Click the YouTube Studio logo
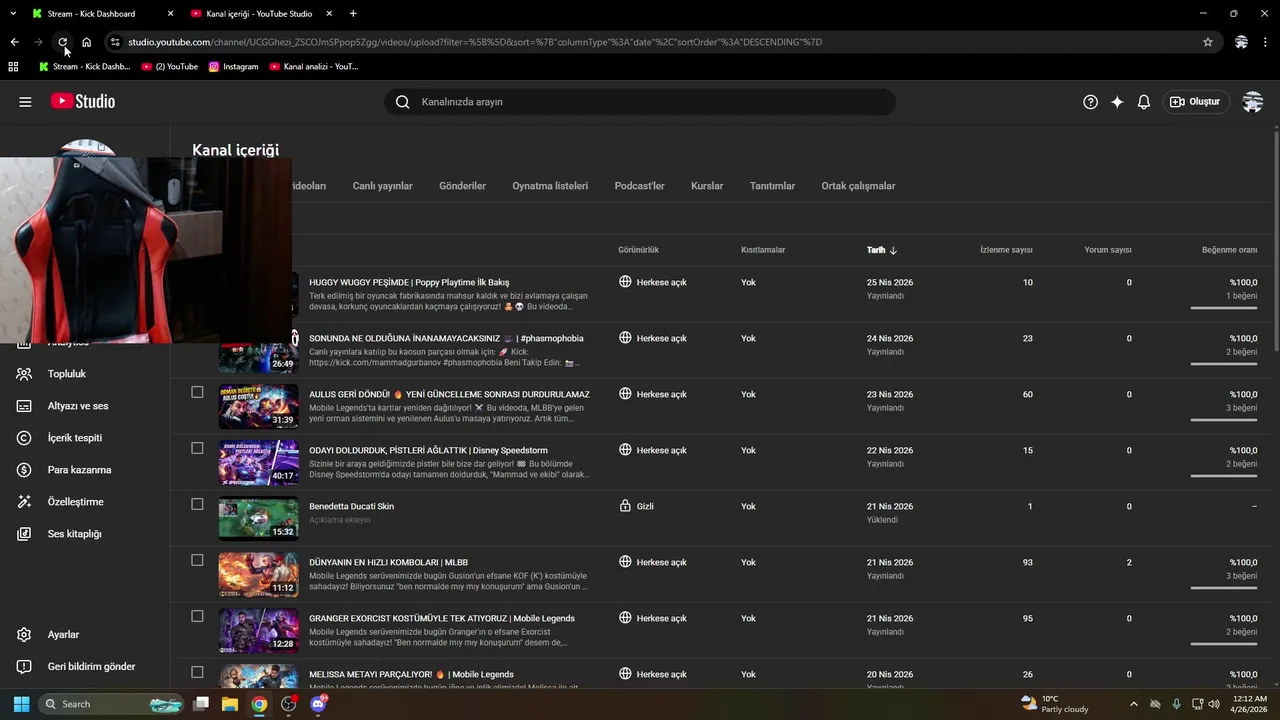1280x720 pixels. click(x=83, y=102)
